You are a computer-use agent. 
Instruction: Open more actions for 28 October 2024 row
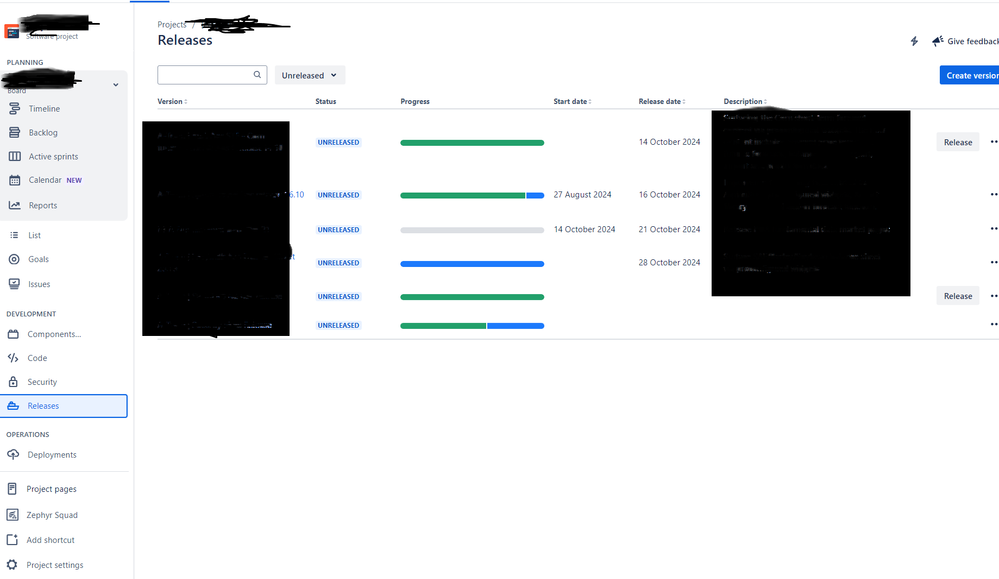click(x=993, y=262)
